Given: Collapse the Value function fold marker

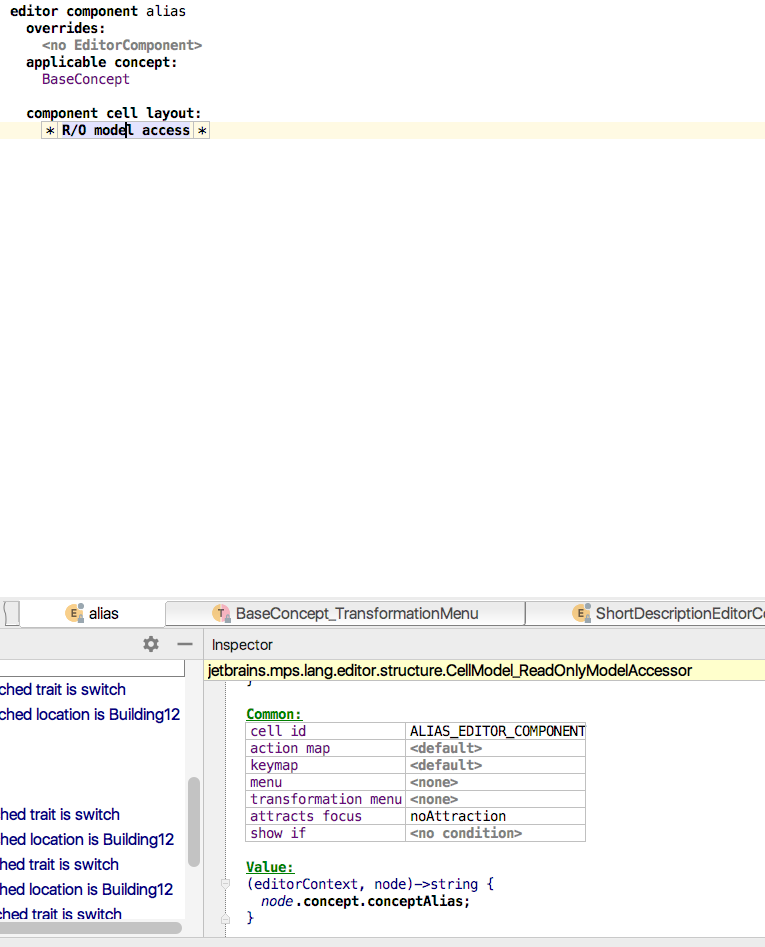Looking at the screenshot, I should (226, 885).
